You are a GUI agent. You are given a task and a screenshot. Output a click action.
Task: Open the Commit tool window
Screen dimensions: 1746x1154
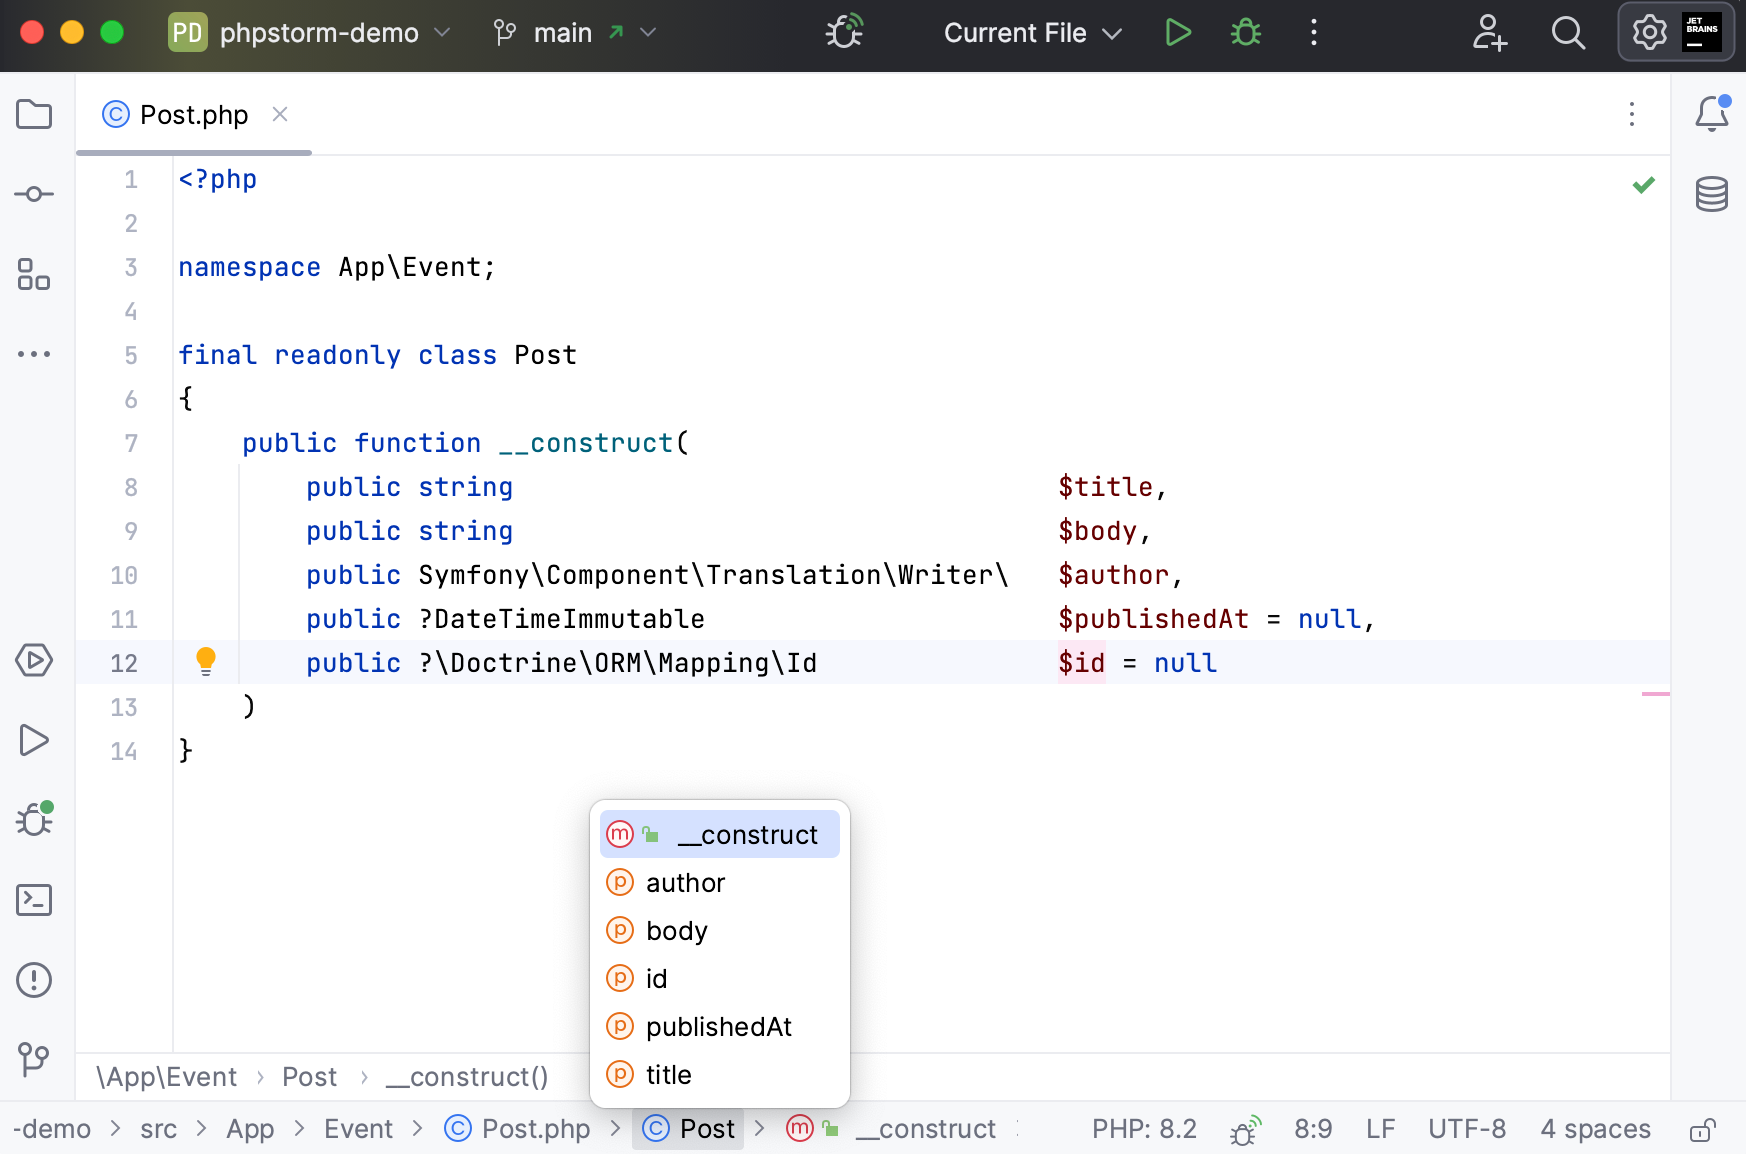point(34,194)
